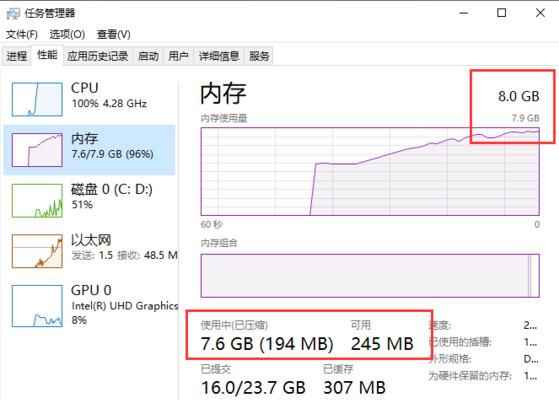Click the 内存组合 composition bar
Image resolution: width=559 pixels, height=400 pixels.
pos(370,276)
